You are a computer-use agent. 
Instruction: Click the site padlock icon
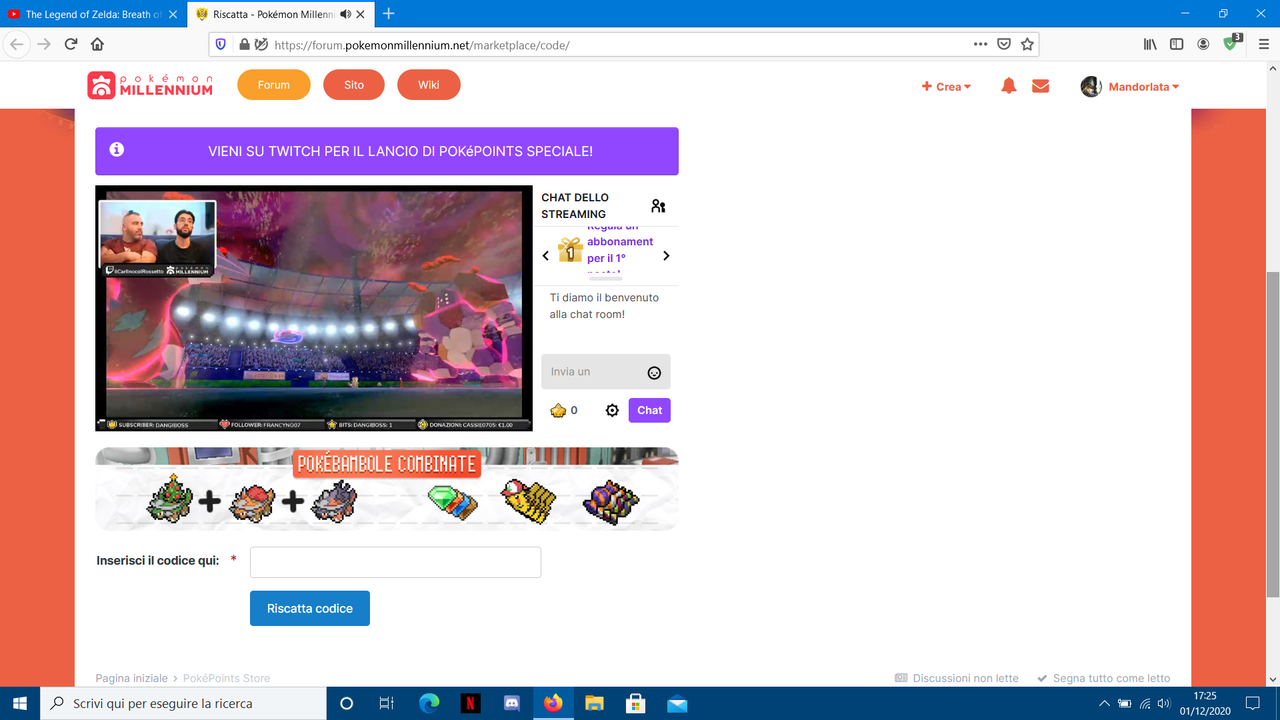(x=243, y=45)
